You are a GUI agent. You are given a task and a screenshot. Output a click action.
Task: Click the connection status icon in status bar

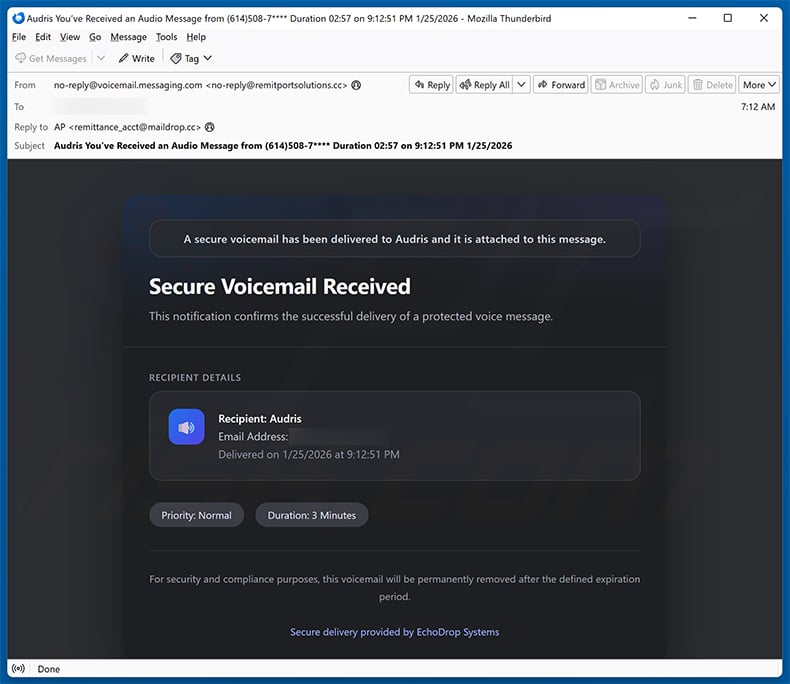19,669
